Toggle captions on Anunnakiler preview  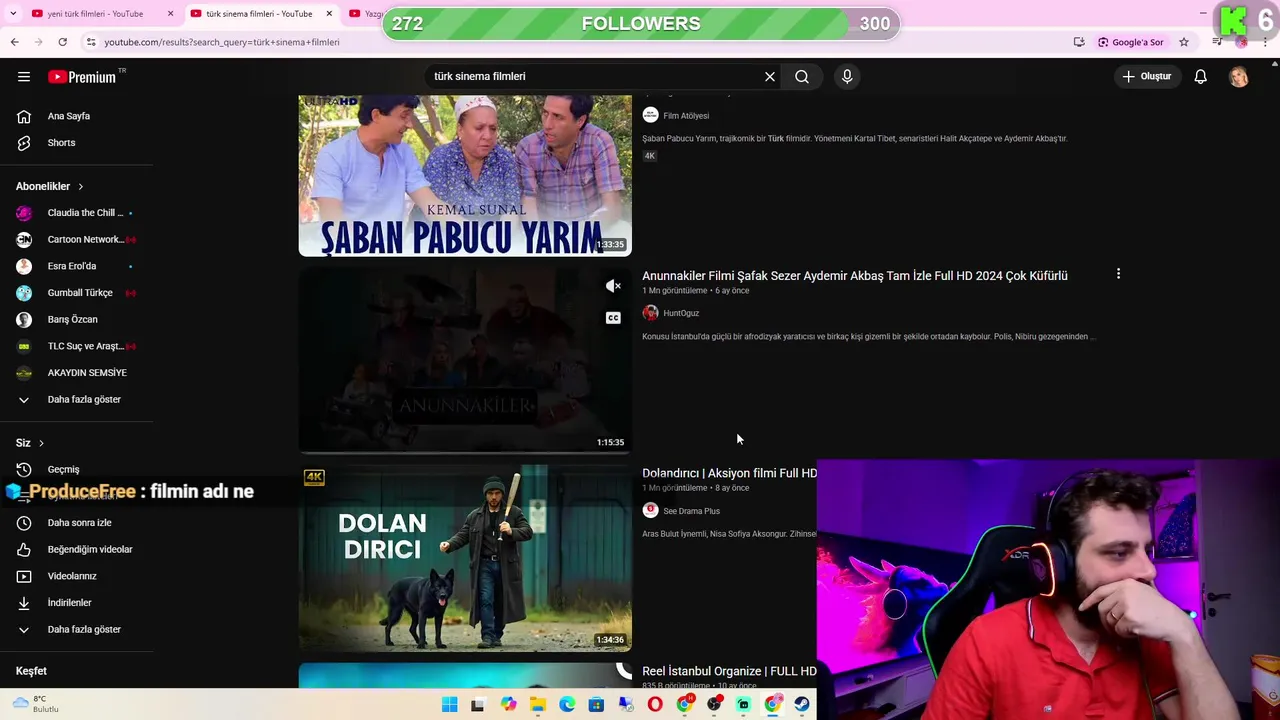tap(613, 318)
